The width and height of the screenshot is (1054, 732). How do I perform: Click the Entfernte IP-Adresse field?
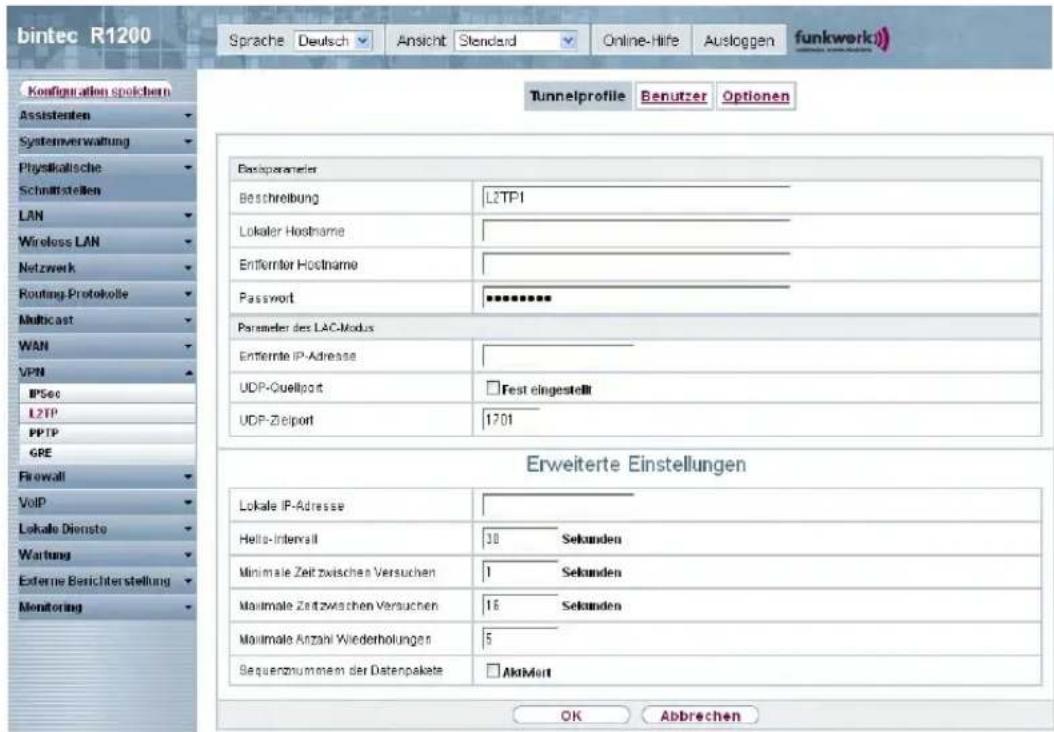558,356
